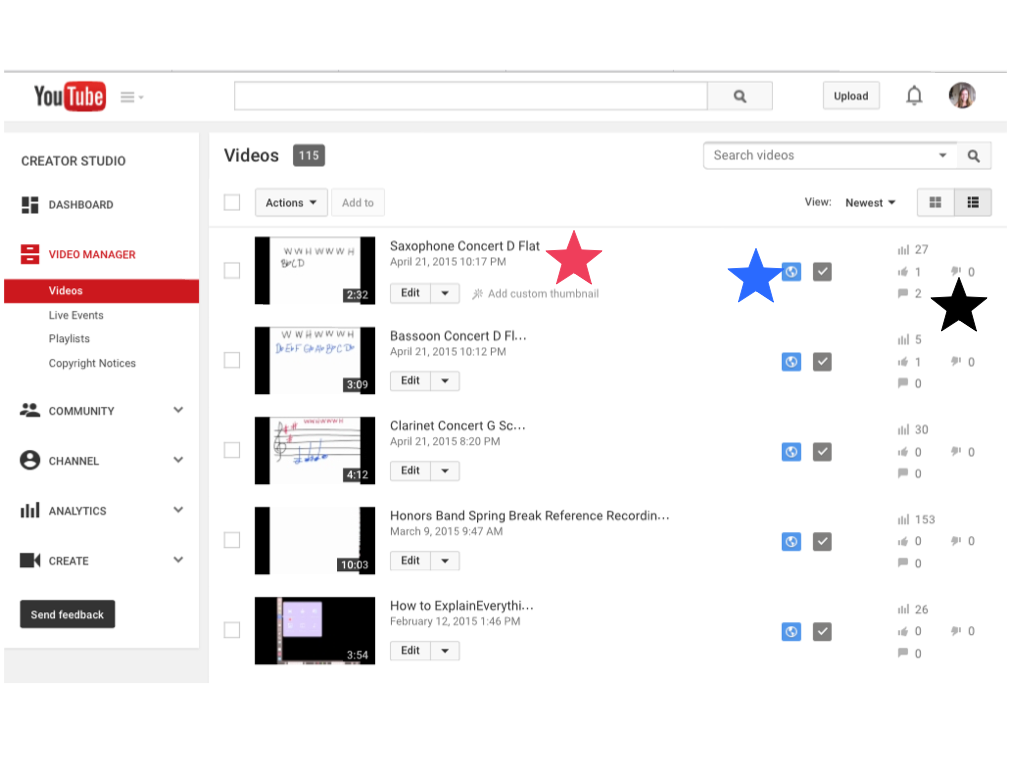
Task: Click in the main YouTube search field
Action: point(471,96)
